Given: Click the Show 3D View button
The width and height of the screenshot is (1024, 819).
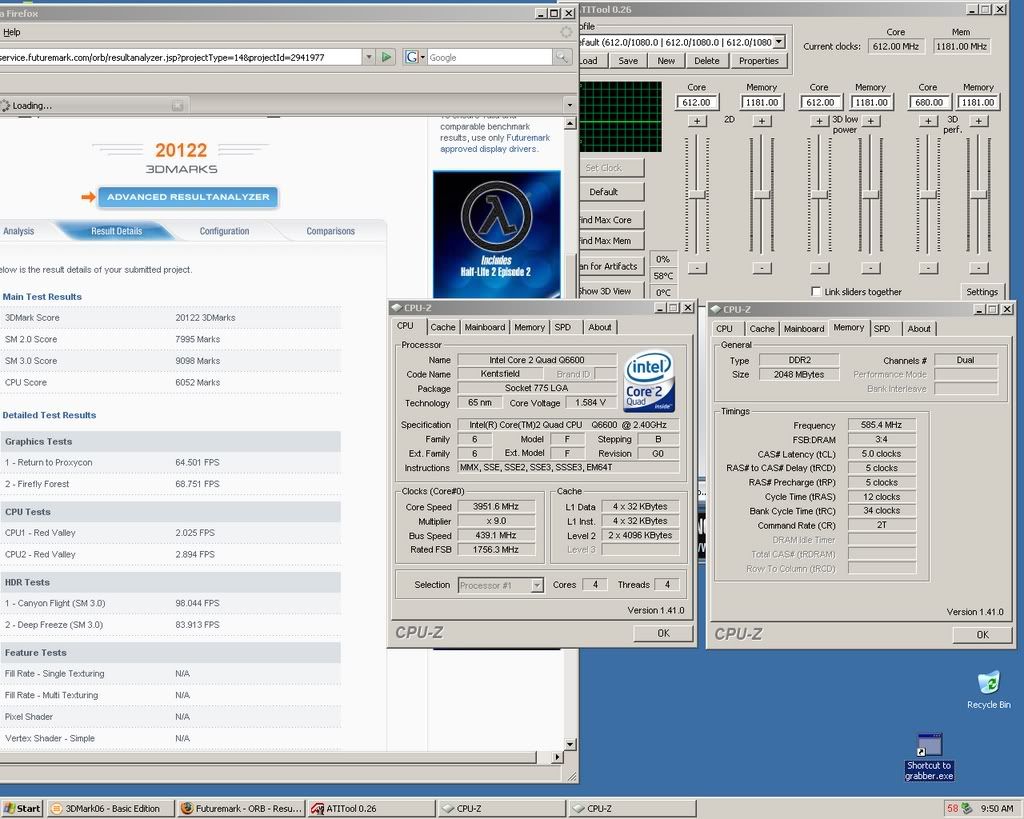Looking at the screenshot, I should pyautogui.click(x=611, y=291).
